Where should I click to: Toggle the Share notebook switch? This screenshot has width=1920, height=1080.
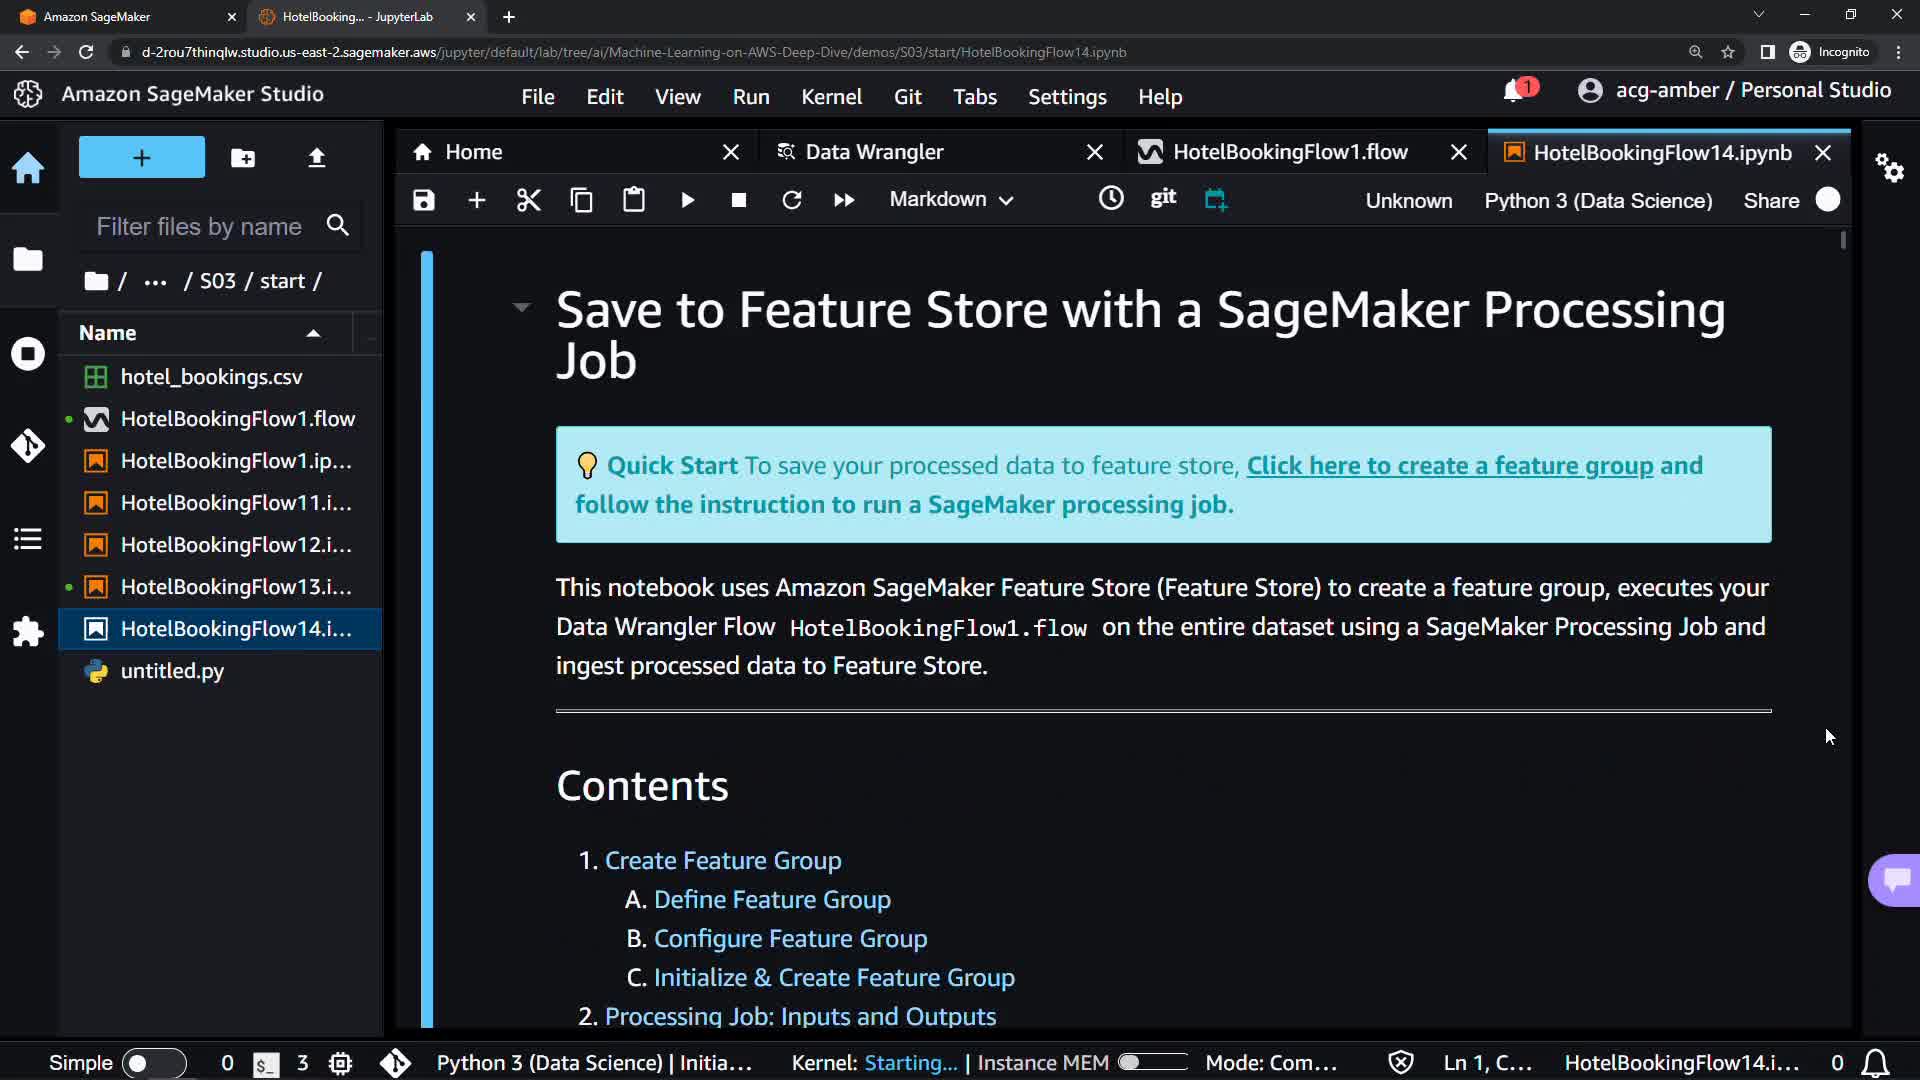pyautogui.click(x=1827, y=200)
